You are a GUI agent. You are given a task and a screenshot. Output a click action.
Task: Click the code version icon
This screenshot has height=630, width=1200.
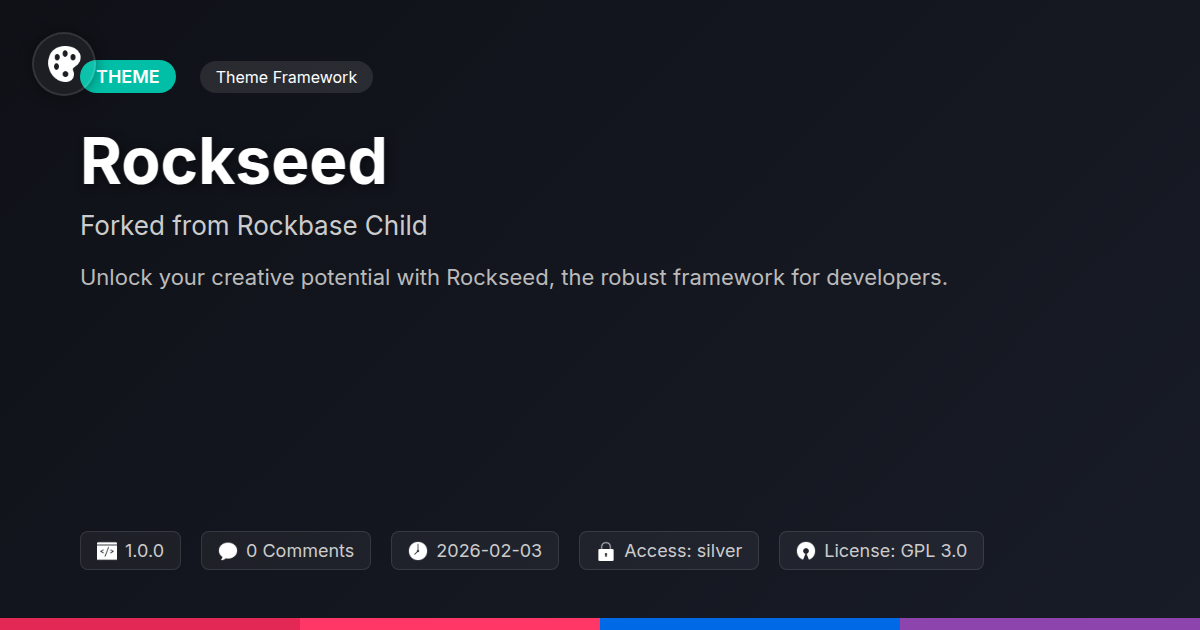tap(107, 551)
